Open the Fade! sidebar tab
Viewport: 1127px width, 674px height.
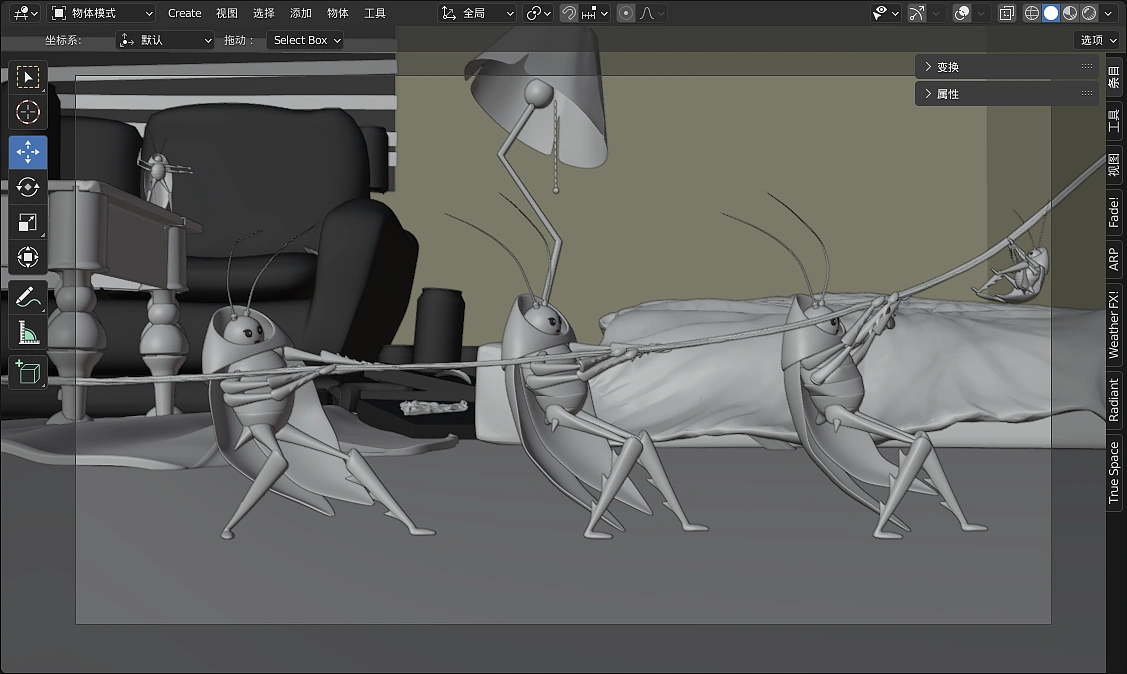(1114, 213)
